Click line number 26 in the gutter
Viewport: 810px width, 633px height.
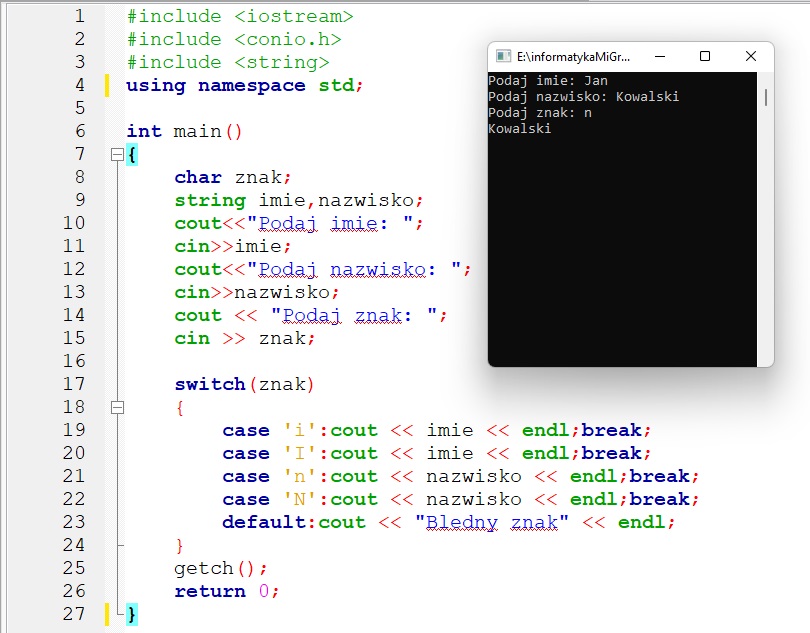74,591
